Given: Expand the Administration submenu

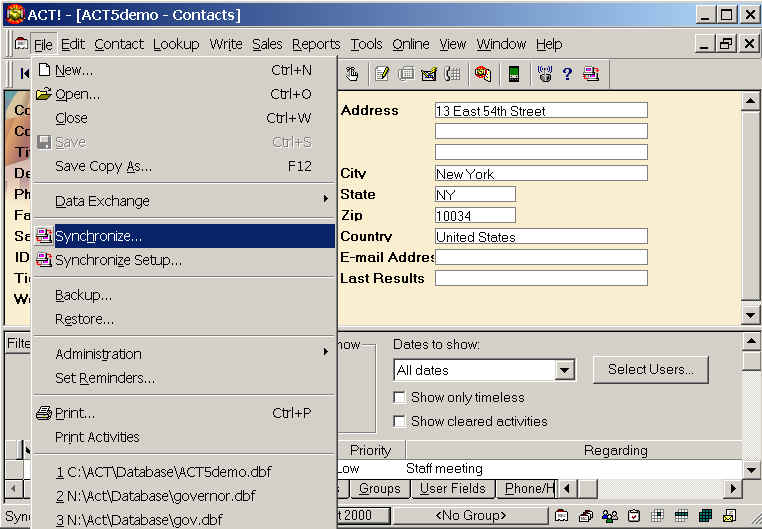Looking at the screenshot, I should [x=184, y=354].
